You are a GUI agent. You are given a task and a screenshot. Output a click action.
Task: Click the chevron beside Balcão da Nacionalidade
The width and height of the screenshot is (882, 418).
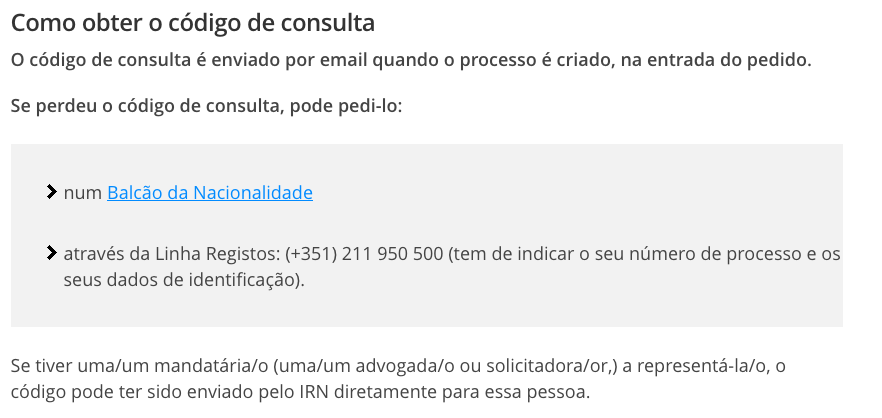51,192
